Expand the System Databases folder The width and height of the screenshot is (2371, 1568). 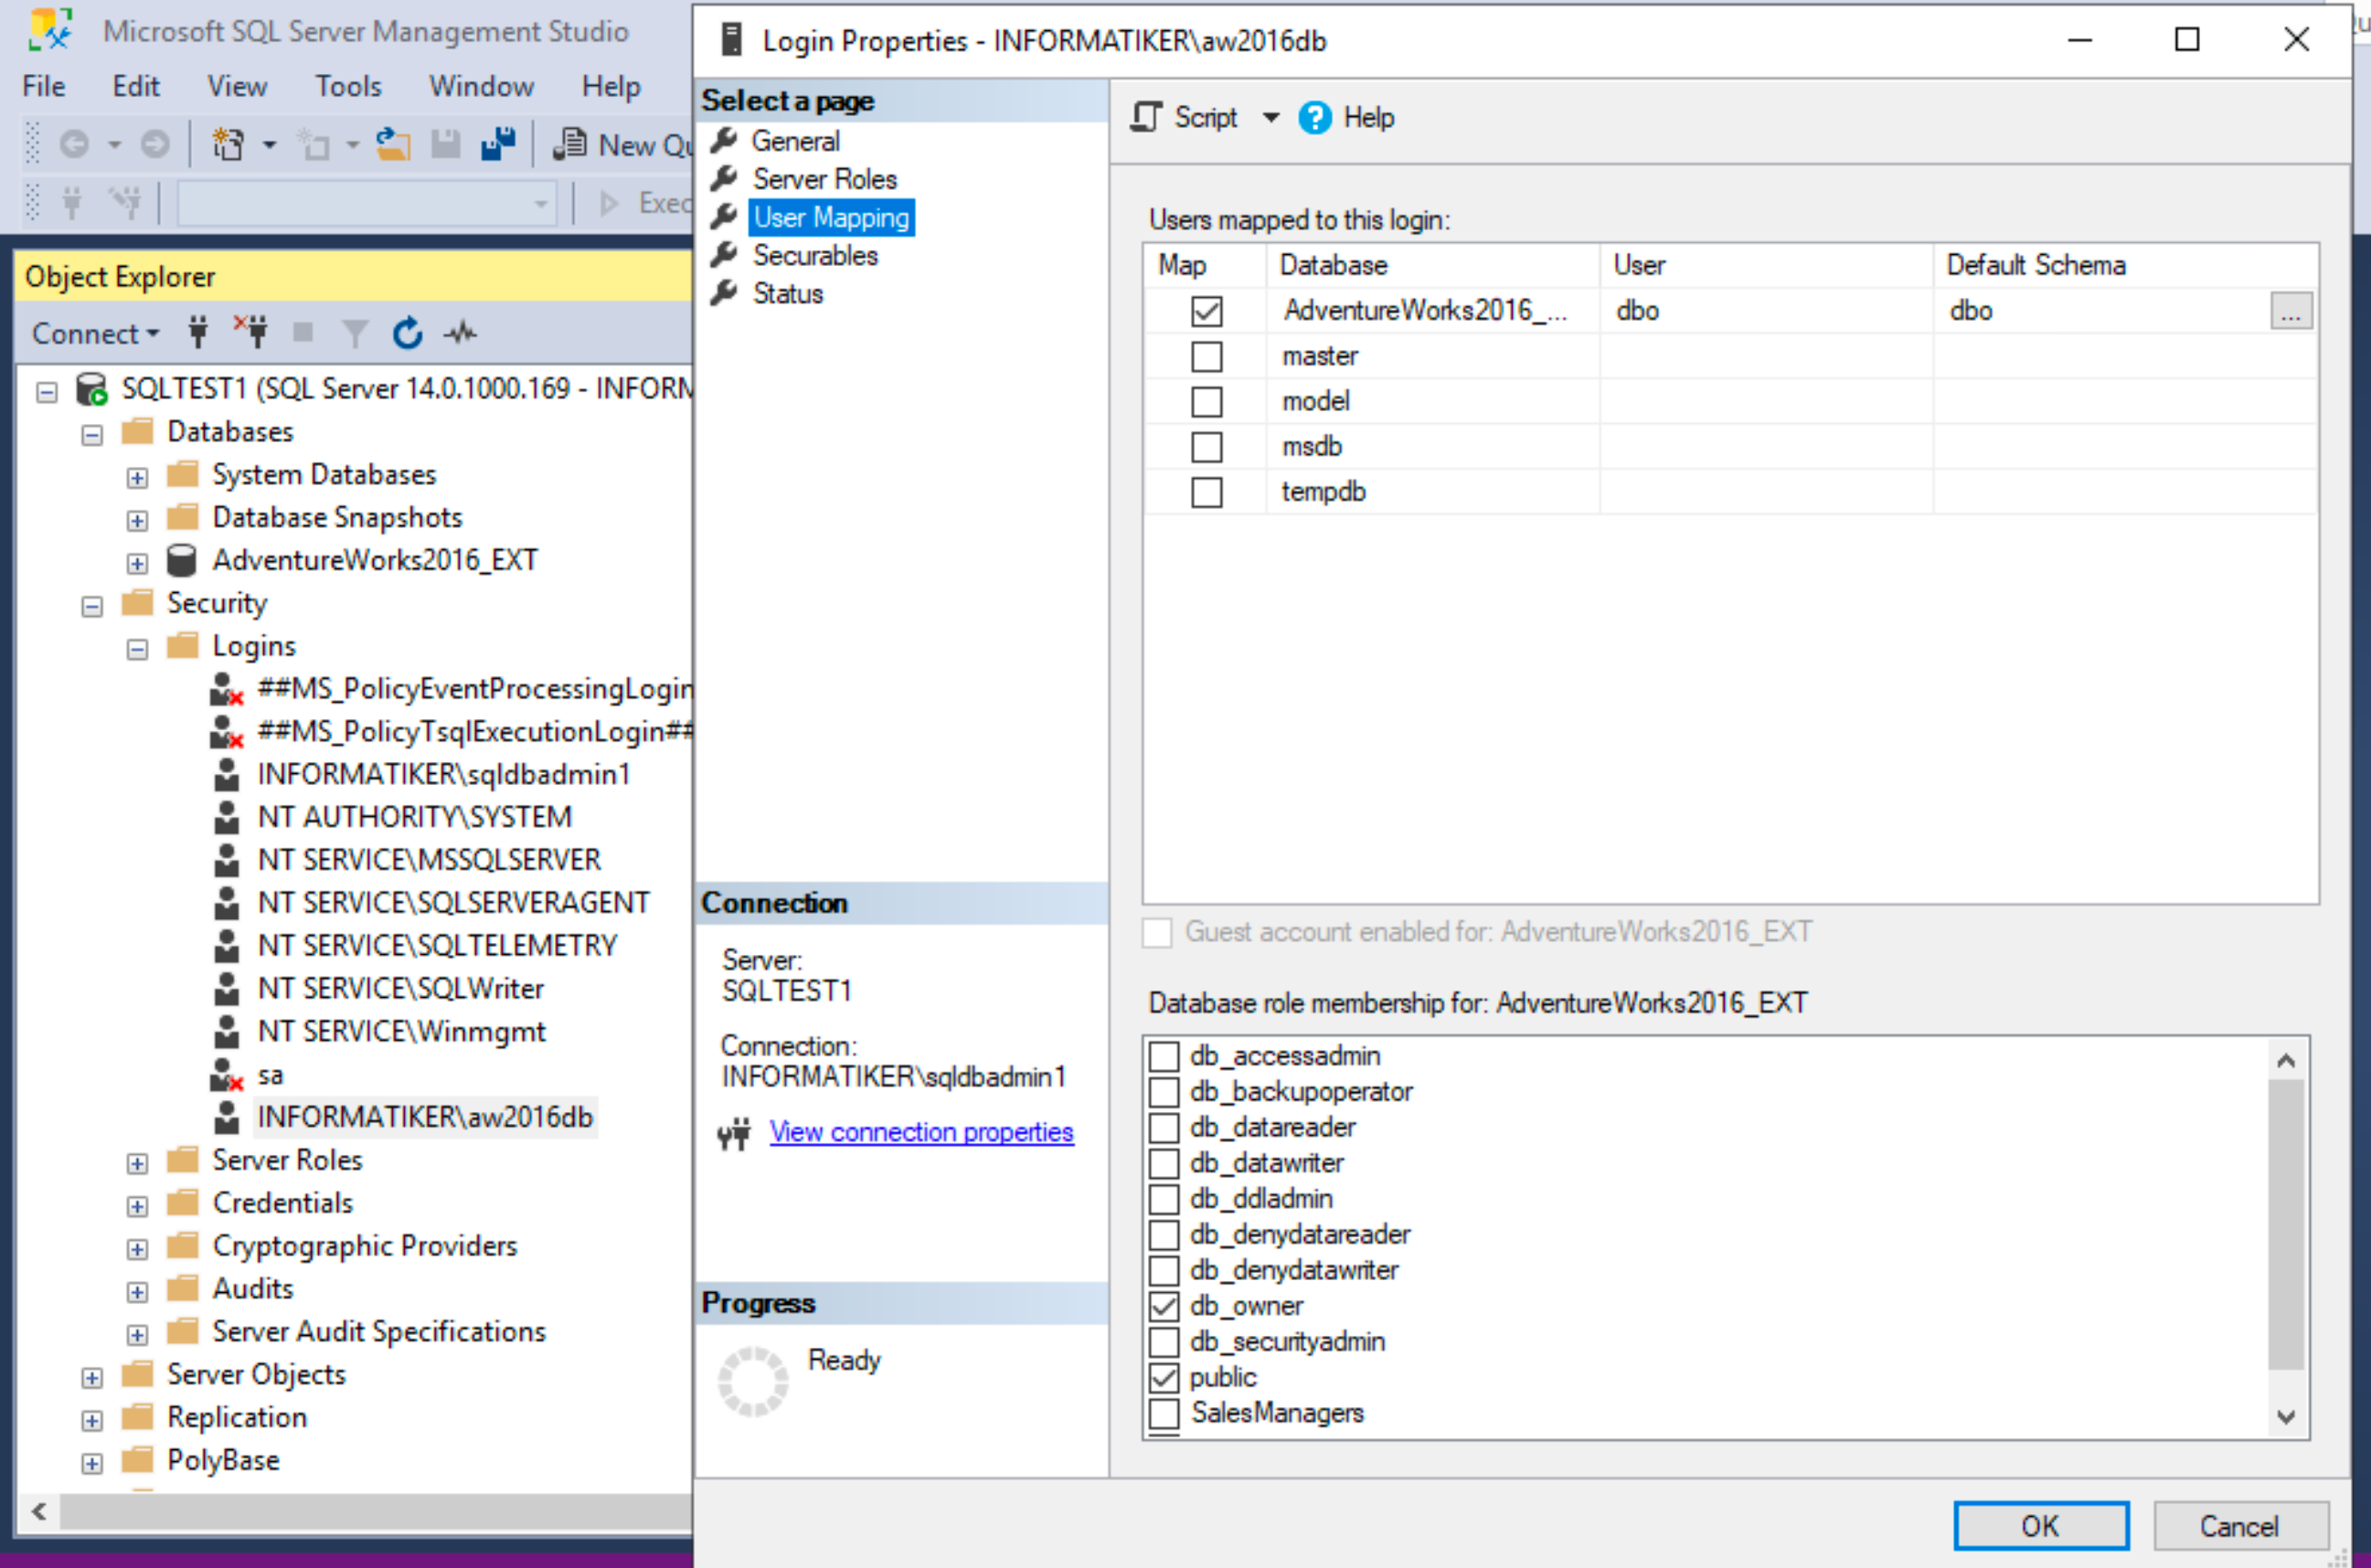pos(137,477)
